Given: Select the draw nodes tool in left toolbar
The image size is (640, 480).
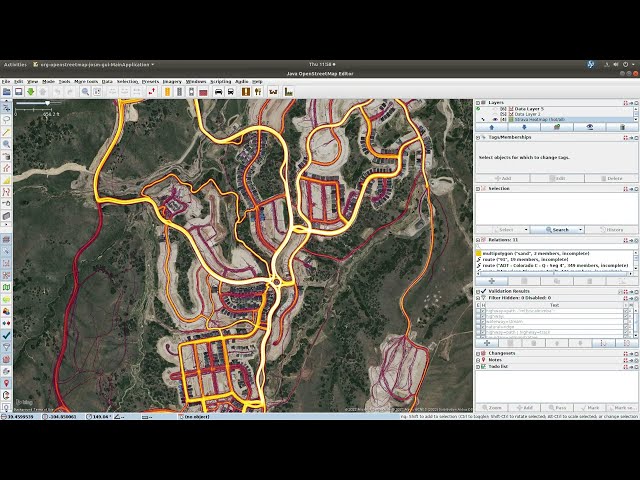Looking at the screenshot, I should [6, 132].
